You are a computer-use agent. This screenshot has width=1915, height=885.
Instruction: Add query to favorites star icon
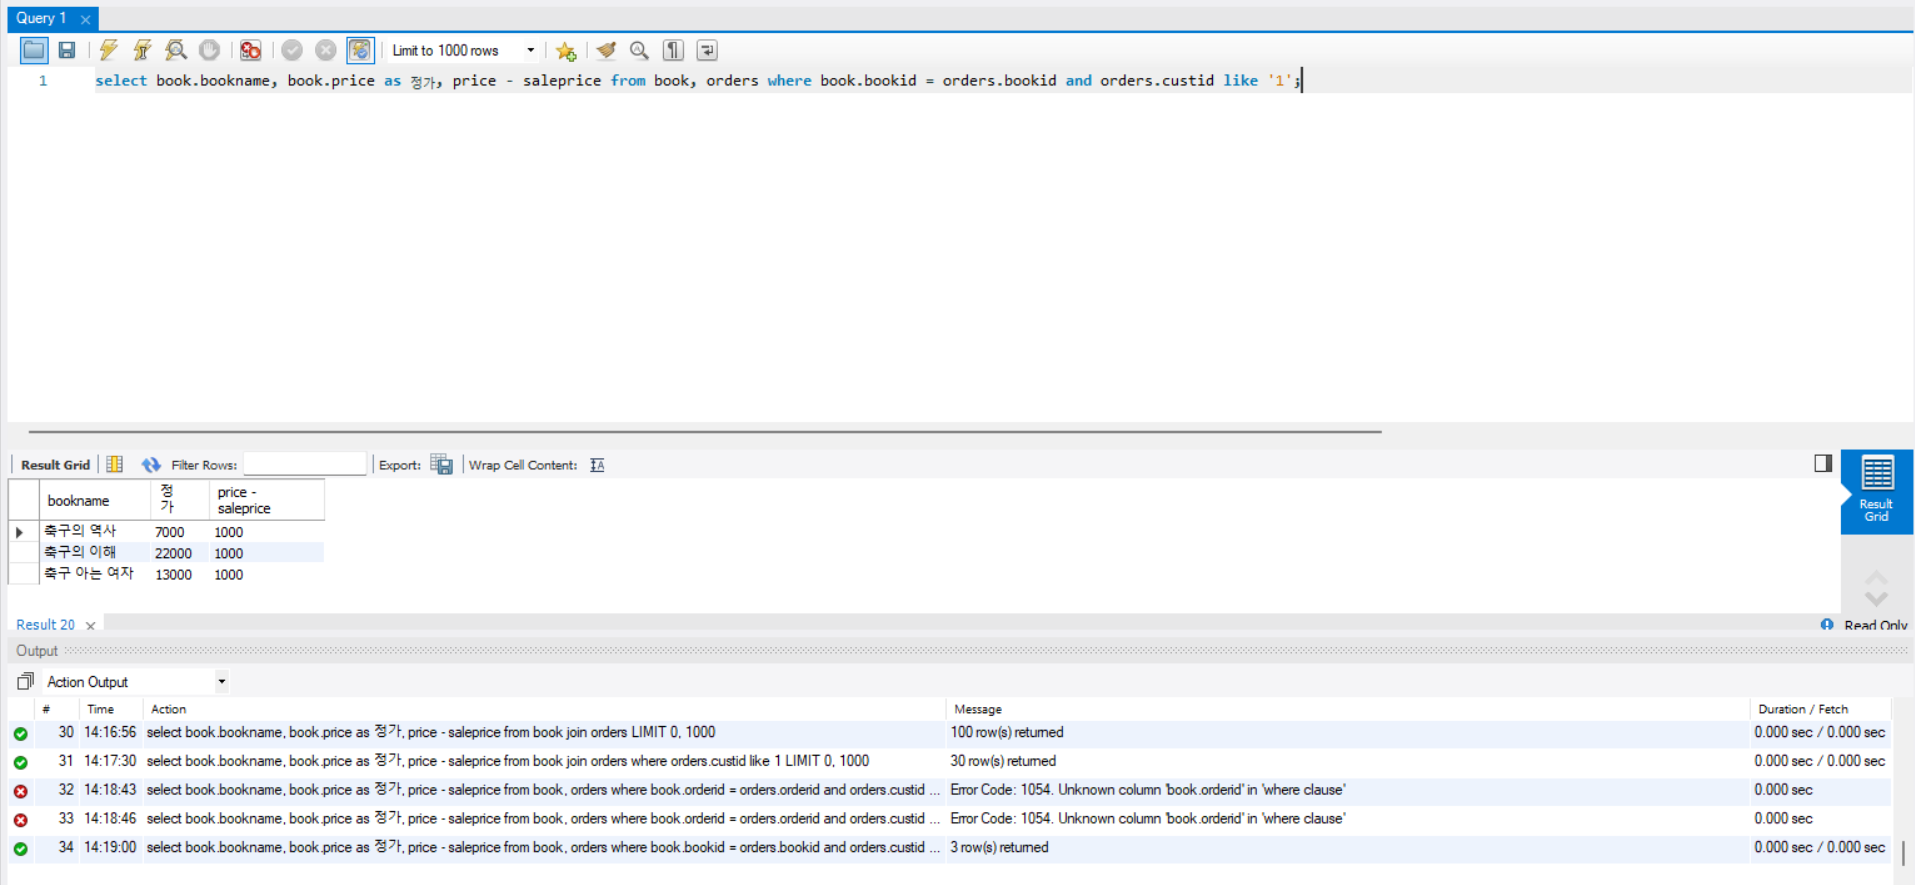[x=566, y=50]
